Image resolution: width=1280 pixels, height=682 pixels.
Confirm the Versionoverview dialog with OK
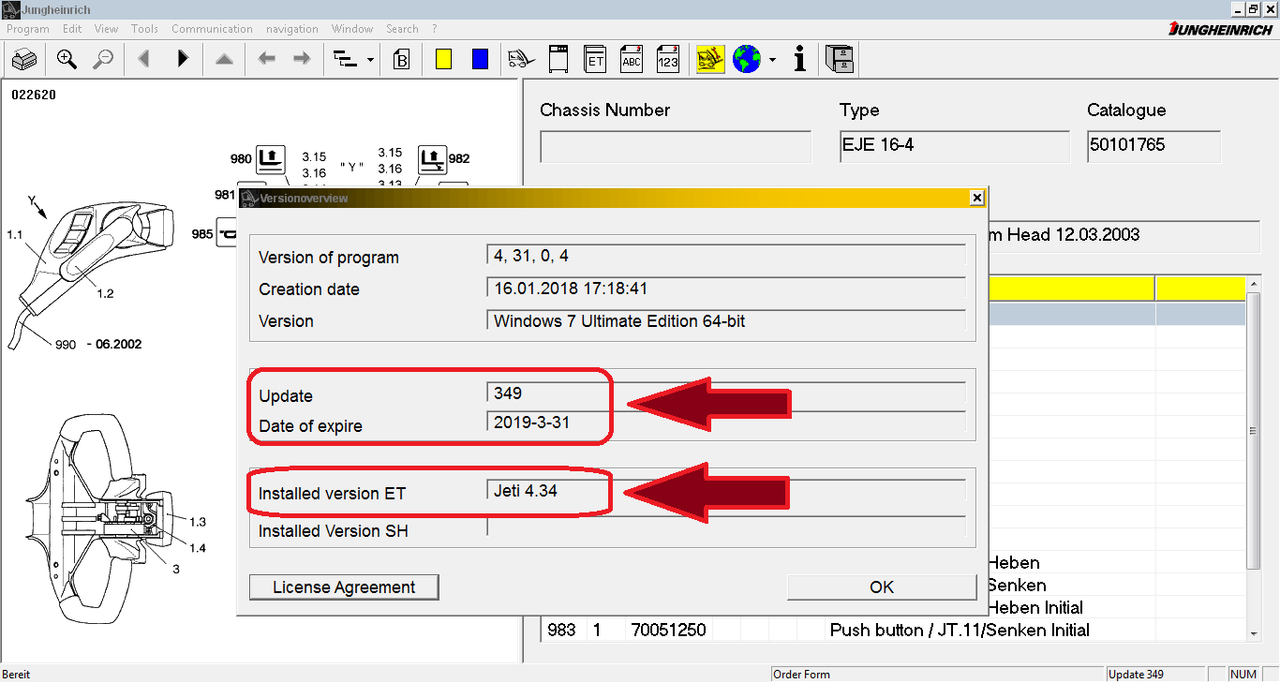tap(882, 587)
